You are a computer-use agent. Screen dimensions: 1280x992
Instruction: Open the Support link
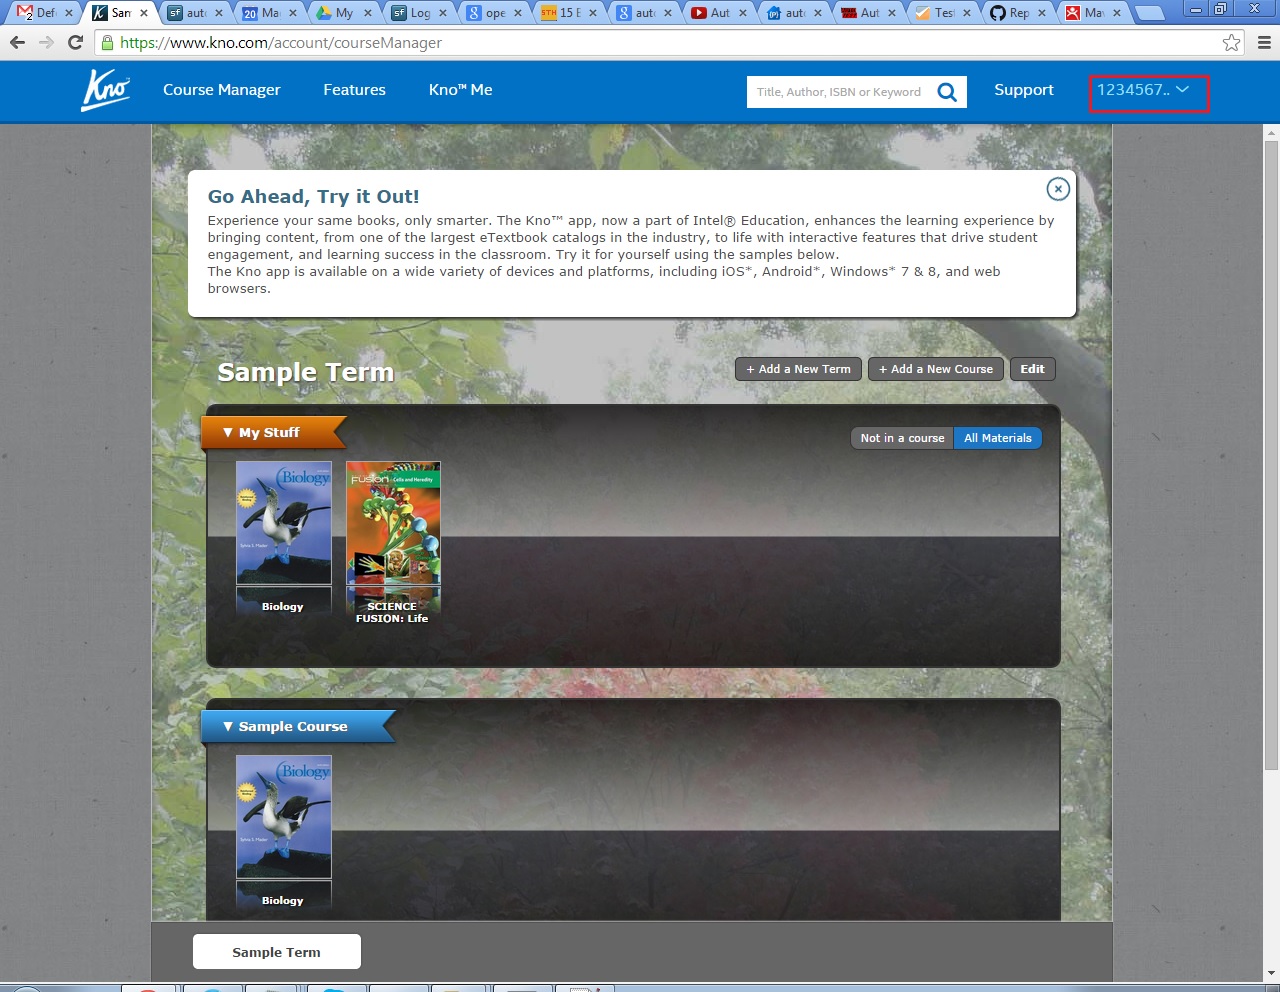(x=1024, y=90)
